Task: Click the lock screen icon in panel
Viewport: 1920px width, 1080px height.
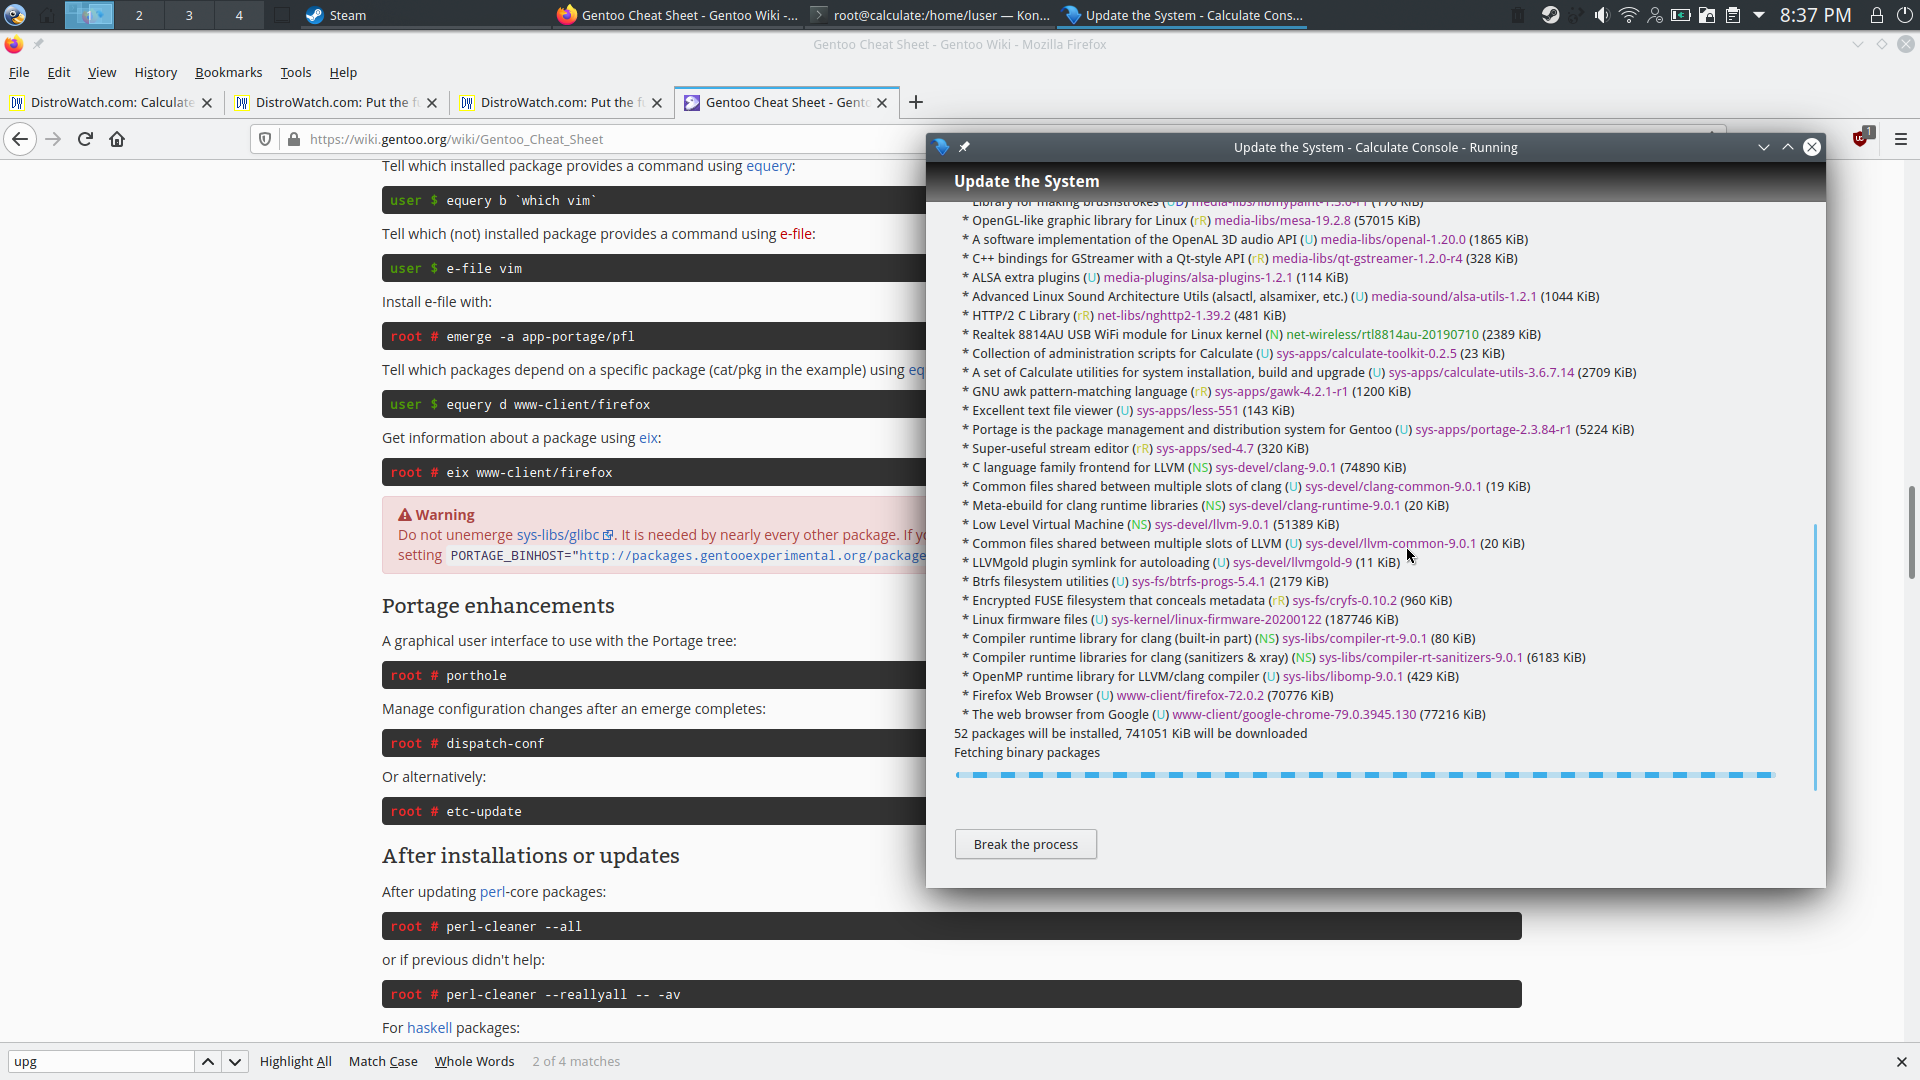Action: click(x=1877, y=15)
